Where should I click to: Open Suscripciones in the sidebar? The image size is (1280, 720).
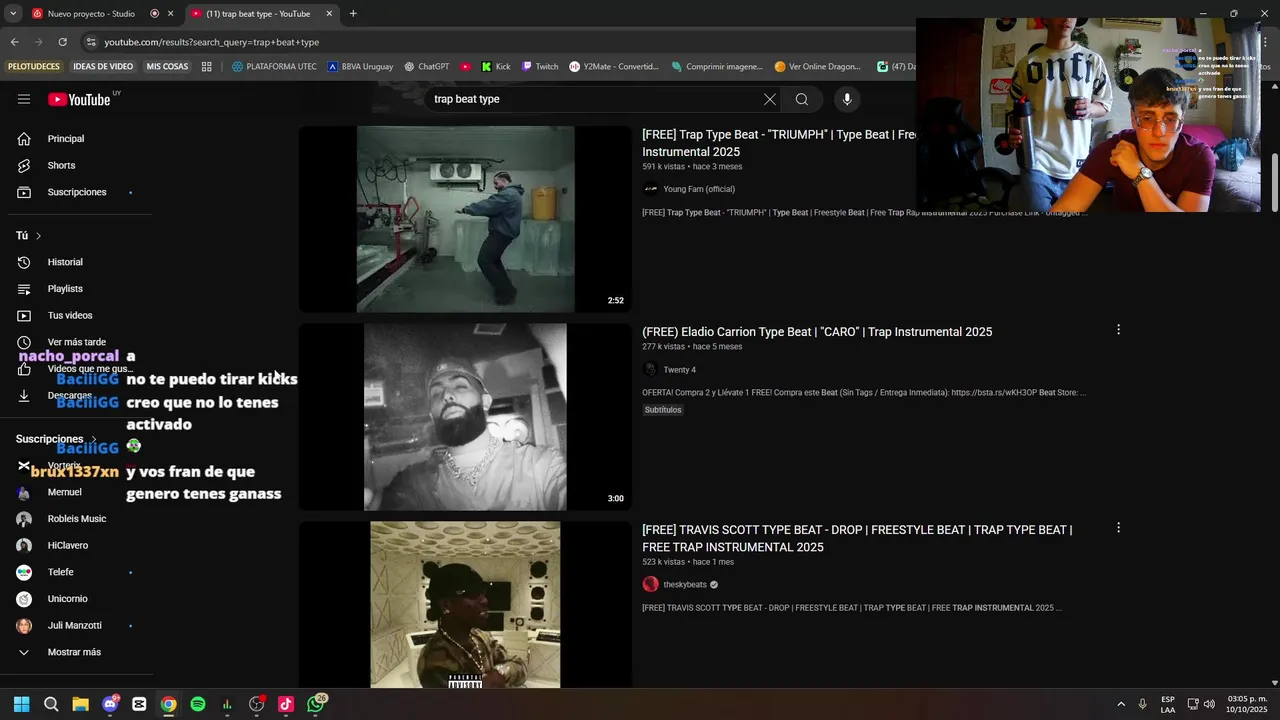[x=76, y=192]
